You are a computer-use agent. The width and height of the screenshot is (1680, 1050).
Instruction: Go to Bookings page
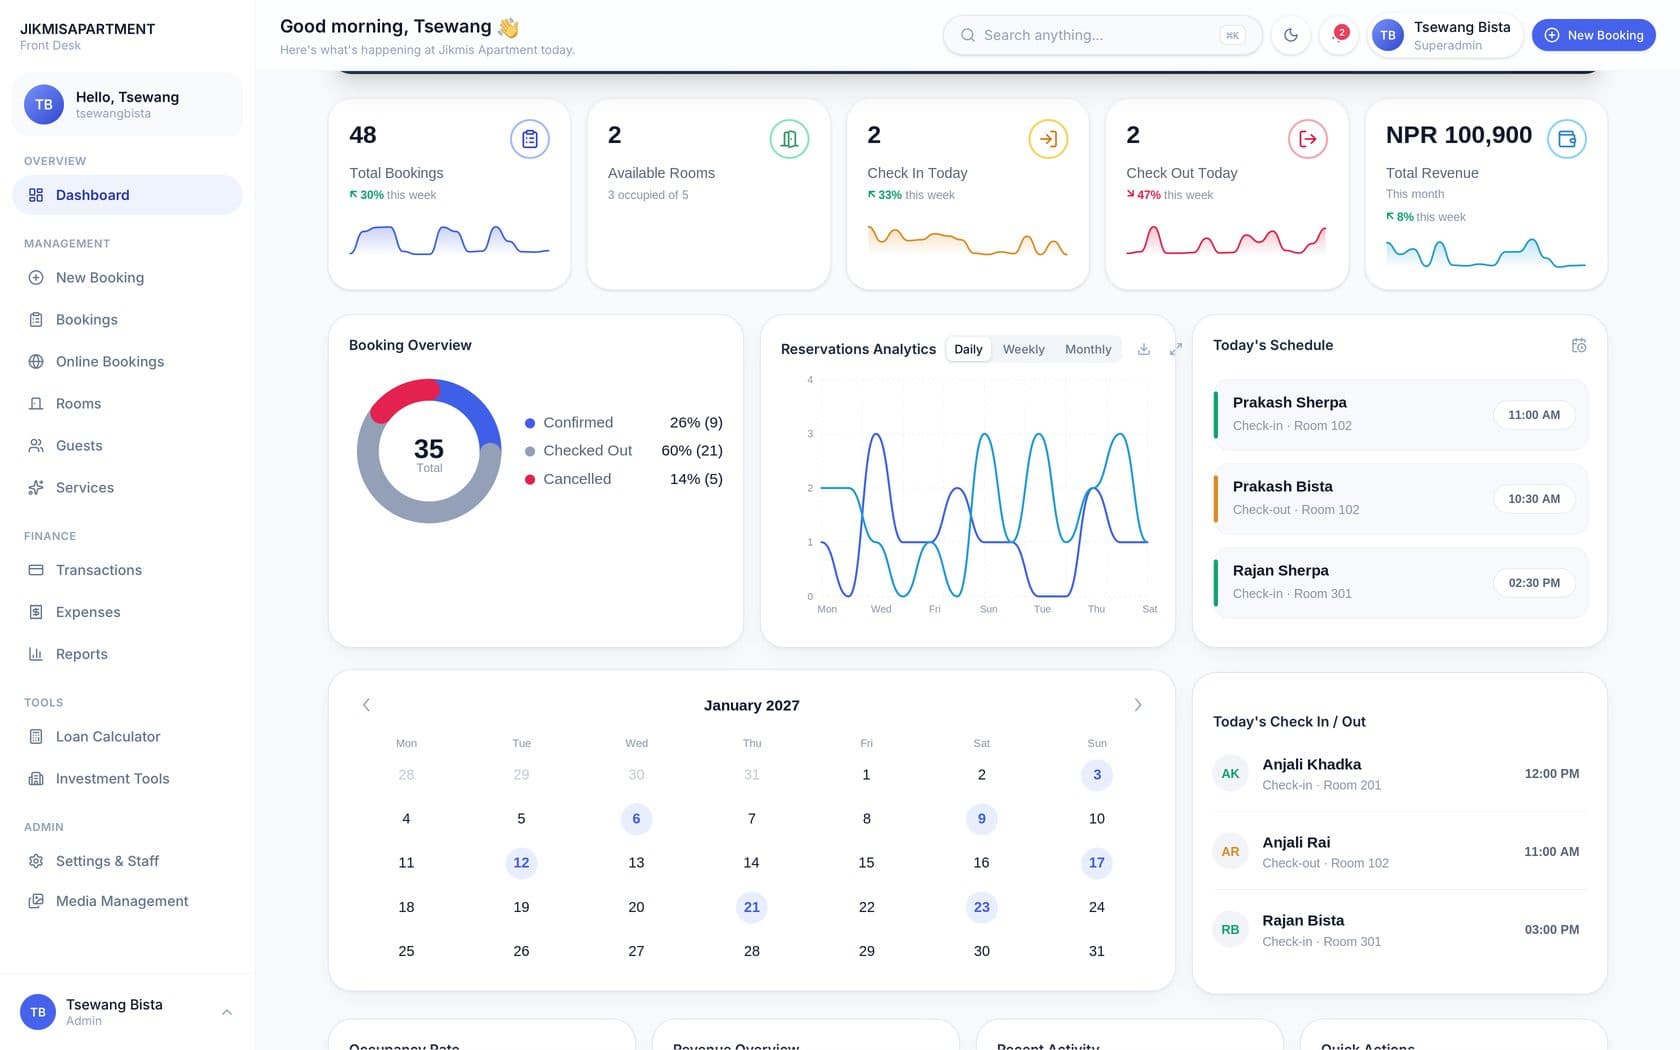(127, 320)
